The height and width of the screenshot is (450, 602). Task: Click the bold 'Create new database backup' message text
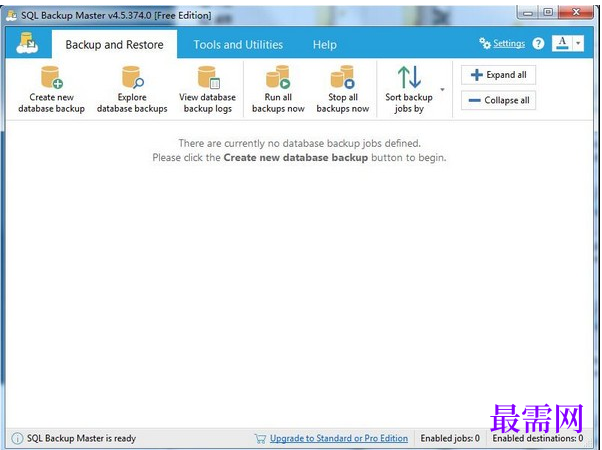296,157
